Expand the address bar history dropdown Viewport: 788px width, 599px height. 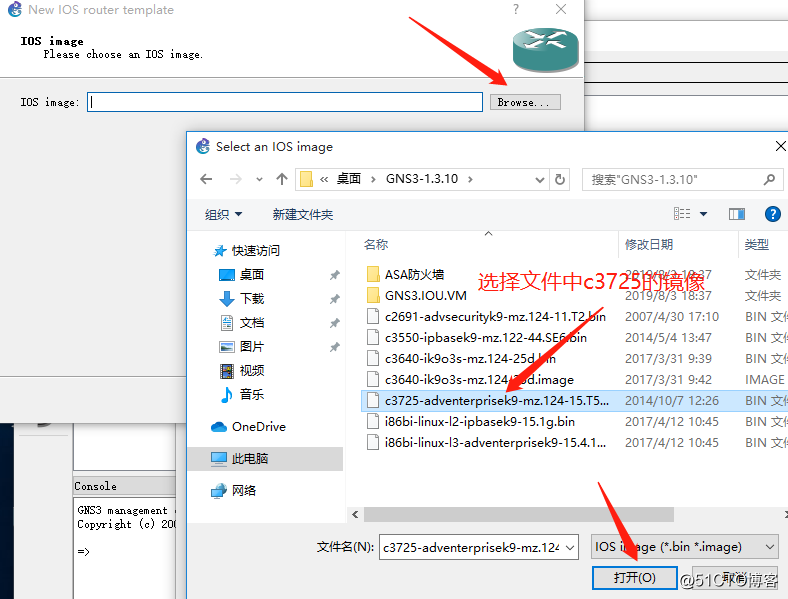pos(540,179)
